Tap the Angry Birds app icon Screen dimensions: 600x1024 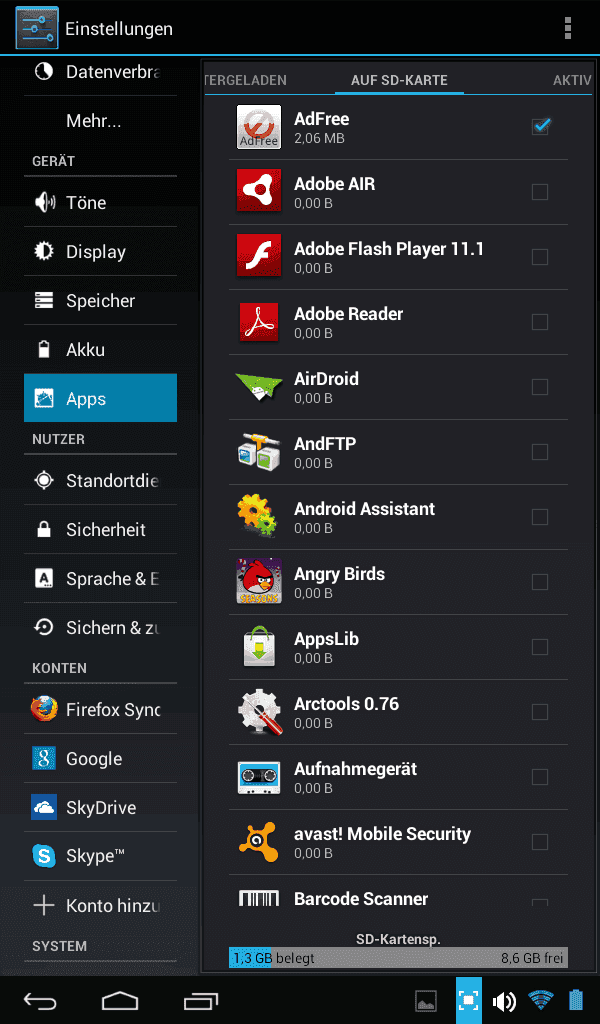tap(259, 581)
